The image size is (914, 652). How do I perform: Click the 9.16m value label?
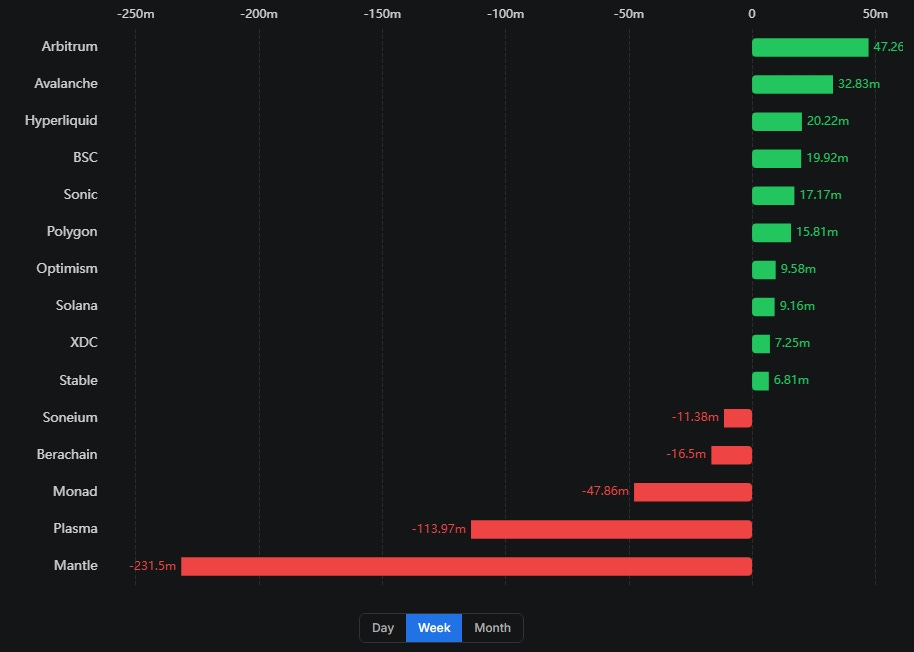click(x=797, y=306)
